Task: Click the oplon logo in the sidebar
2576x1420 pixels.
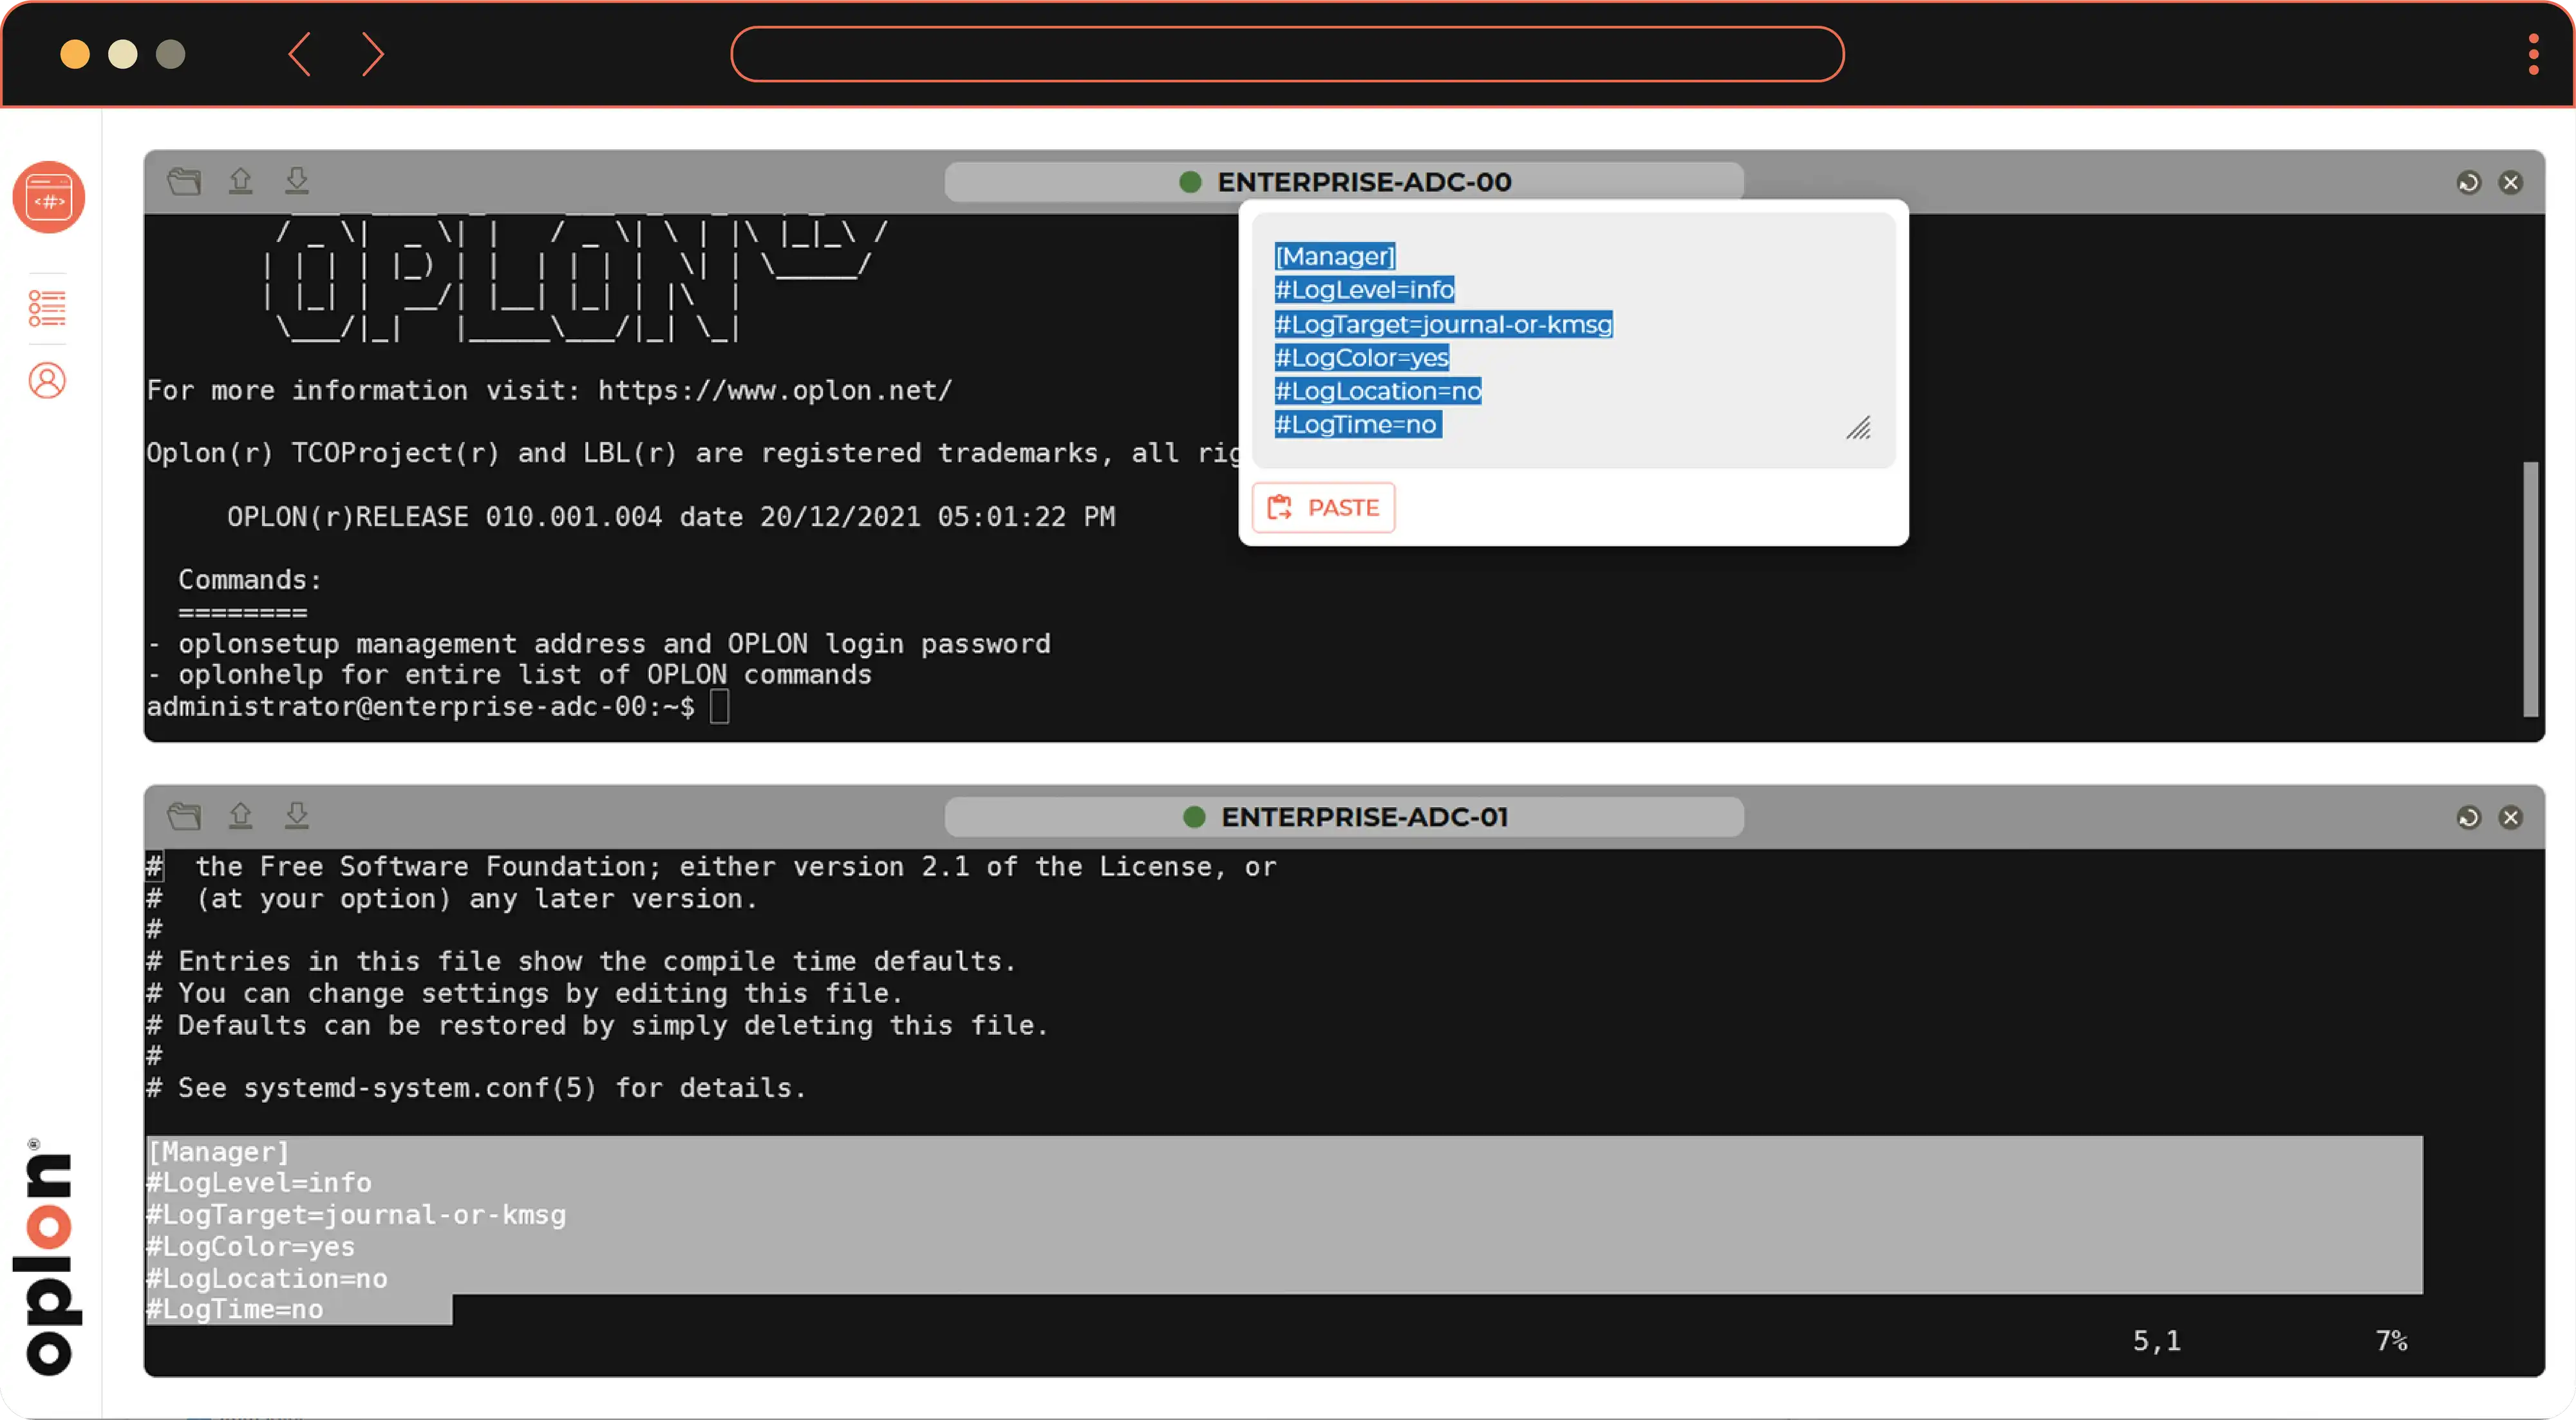Action: (x=47, y=1256)
